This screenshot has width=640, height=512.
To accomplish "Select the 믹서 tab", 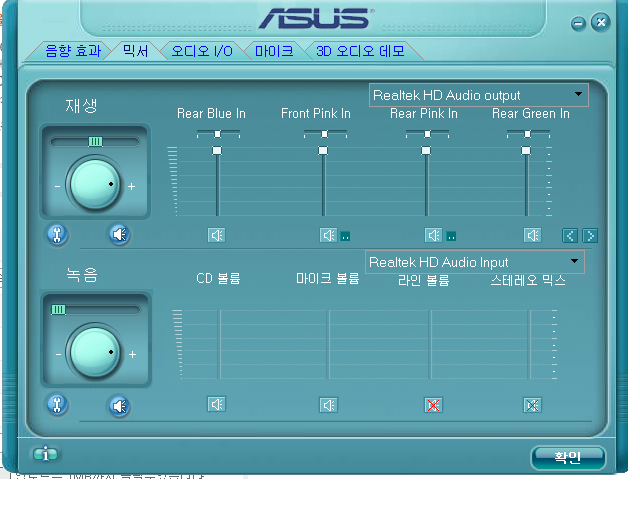I will click(x=136, y=51).
